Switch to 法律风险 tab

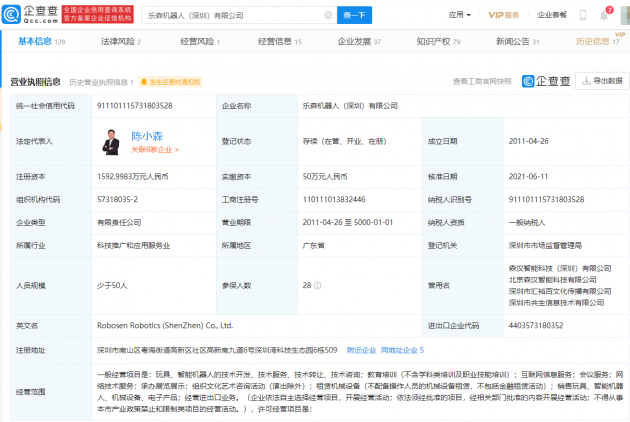click(121, 41)
